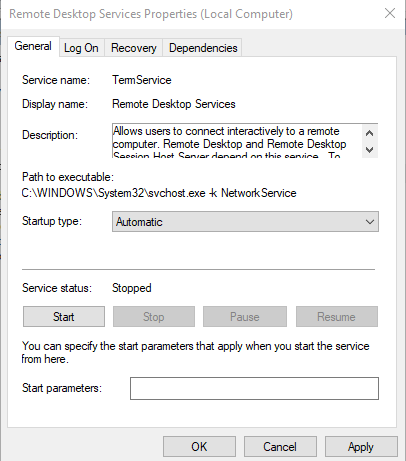Click the service name TermService text
The width and height of the screenshot is (406, 461).
coord(142,80)
